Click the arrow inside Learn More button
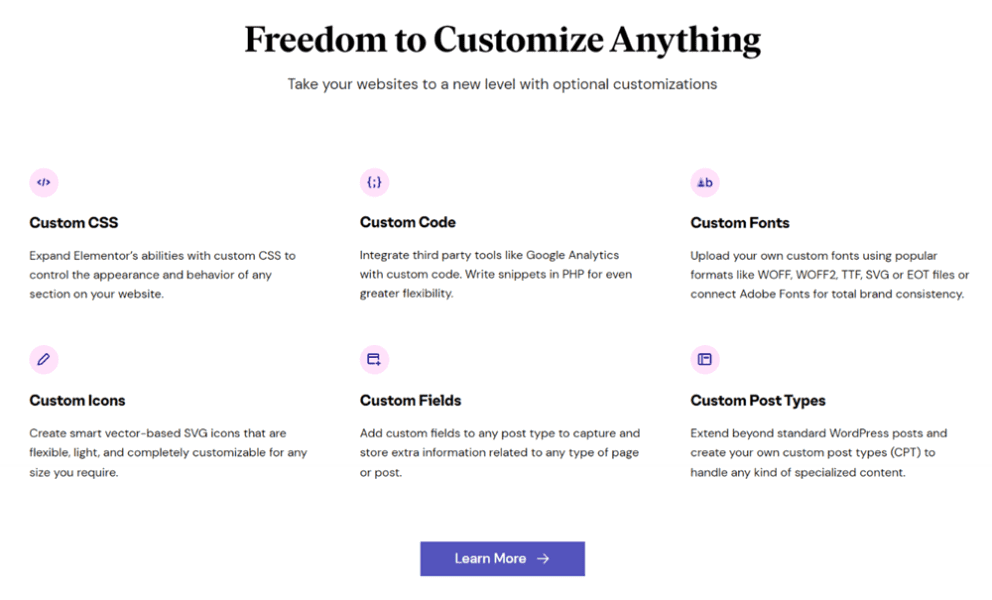 click(543, 558)
